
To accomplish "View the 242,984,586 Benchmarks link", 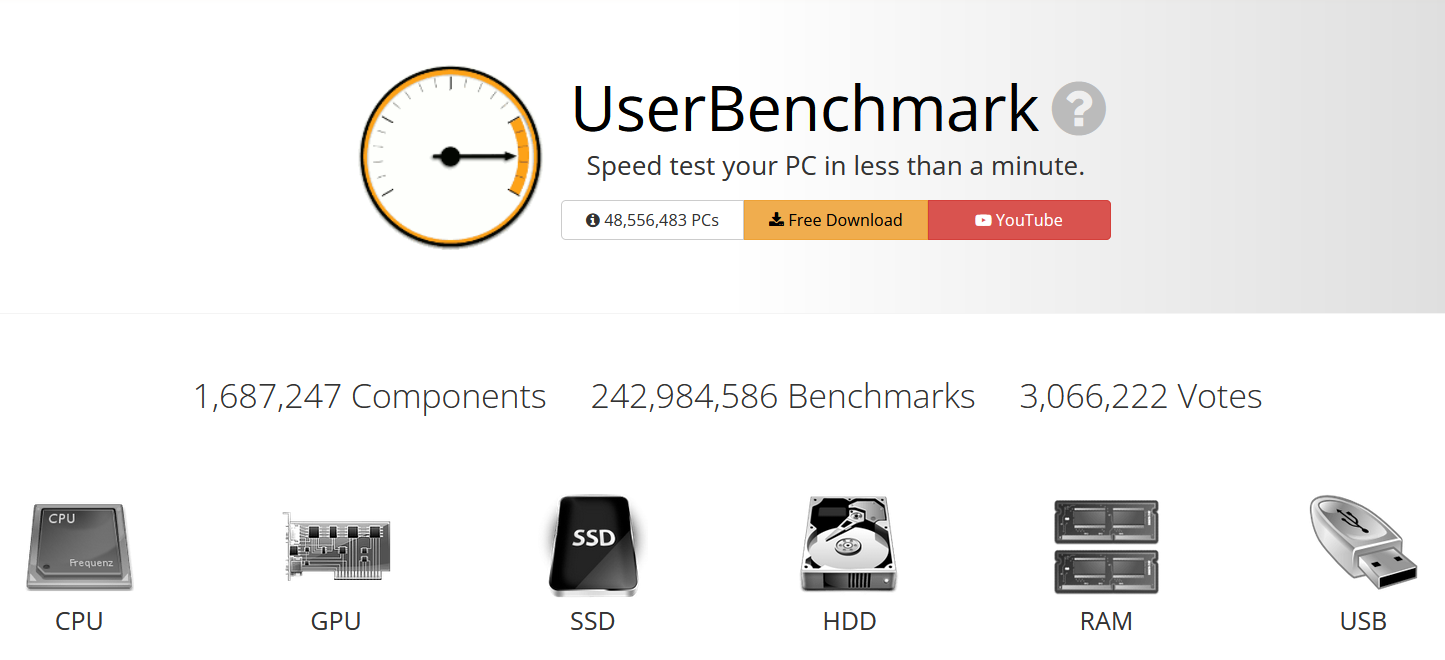I will point(783,397).
